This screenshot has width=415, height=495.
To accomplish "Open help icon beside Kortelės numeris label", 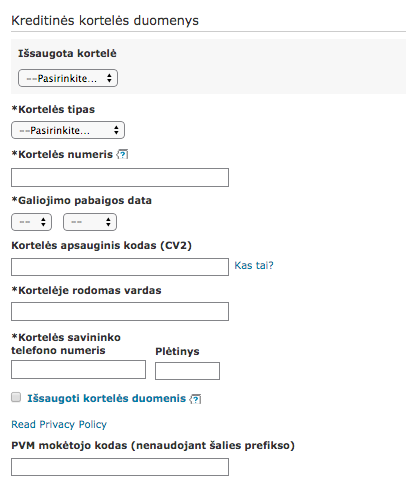I will pyautogui.click(x=122, y=154).
